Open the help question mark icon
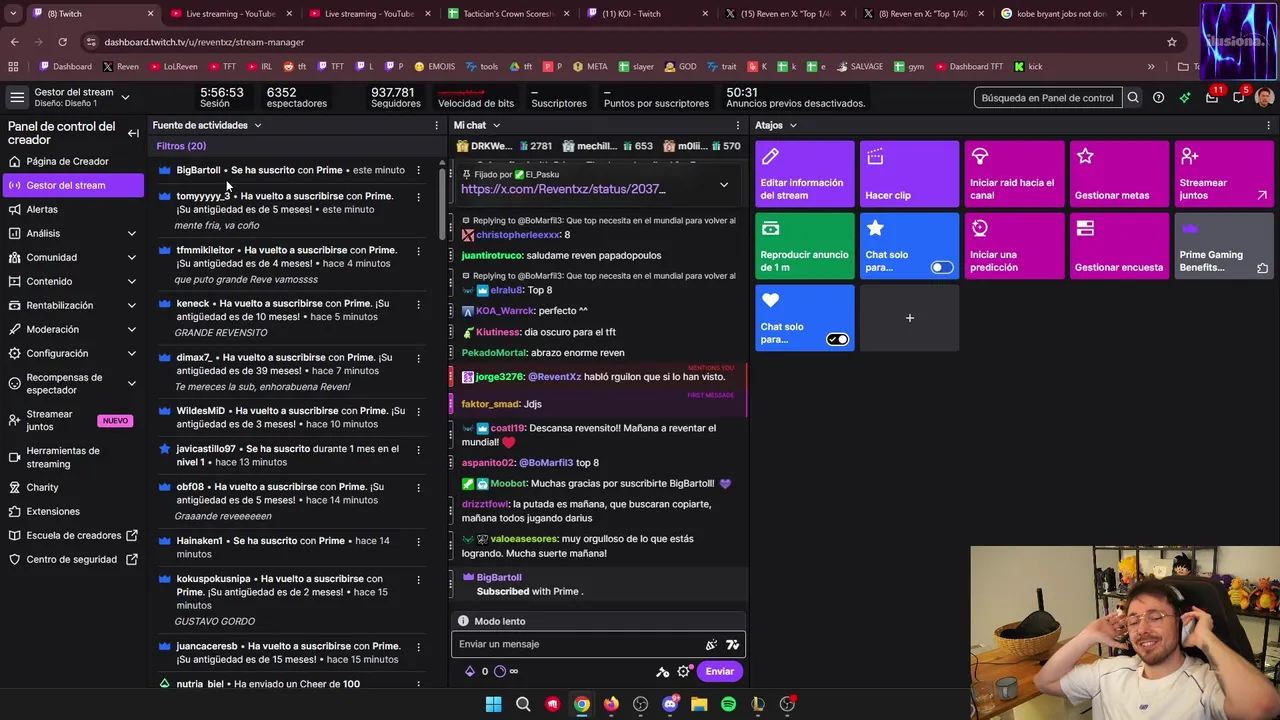1280x720 pixels. pyautogui.click(x=1158, y=98)
